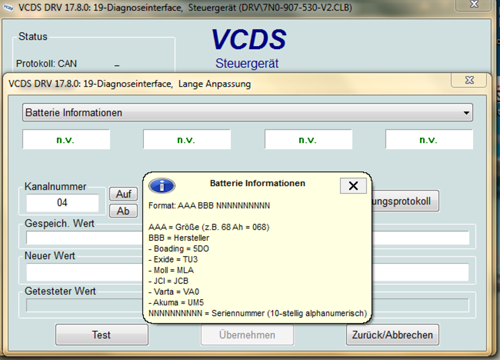Click 'Protokoll: CAN' status text

pos(46,64)
